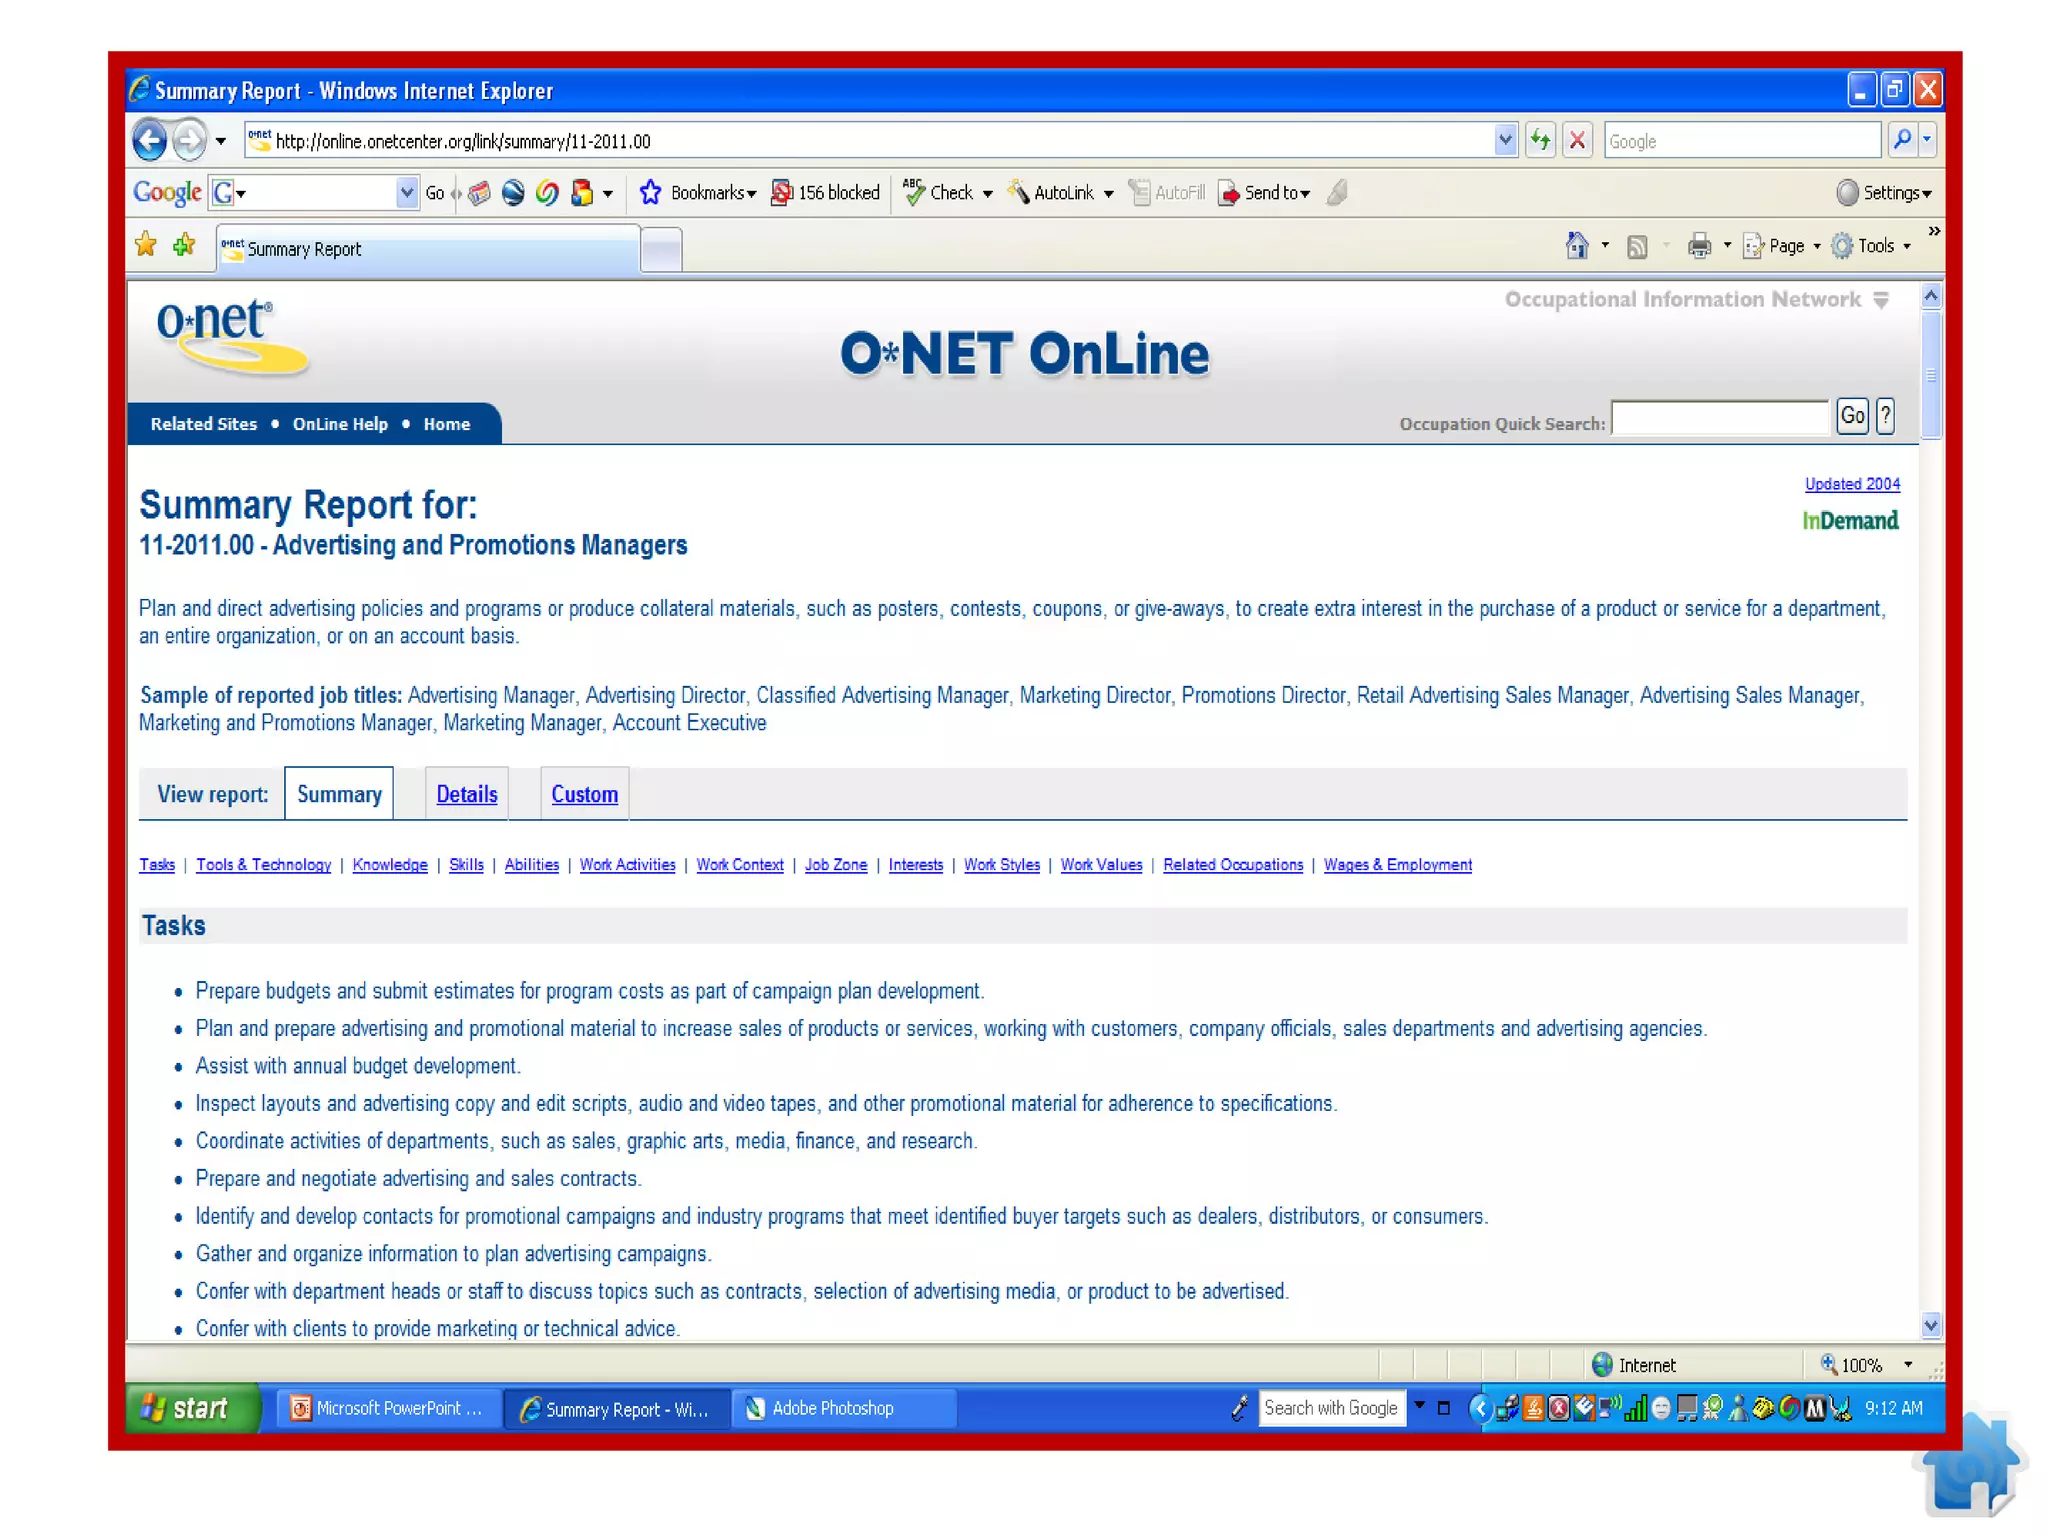Click the browser Back arrow button
This screenshot has width=2048, height=1536.
(x=150, y=140)
